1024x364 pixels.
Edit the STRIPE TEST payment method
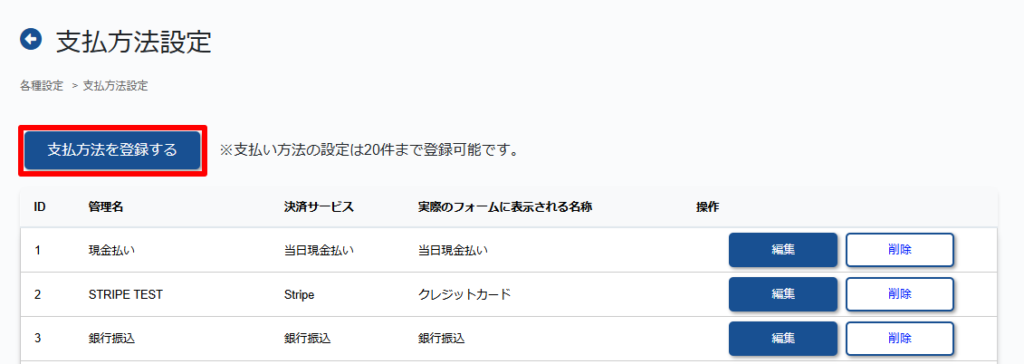coord(783,294)
